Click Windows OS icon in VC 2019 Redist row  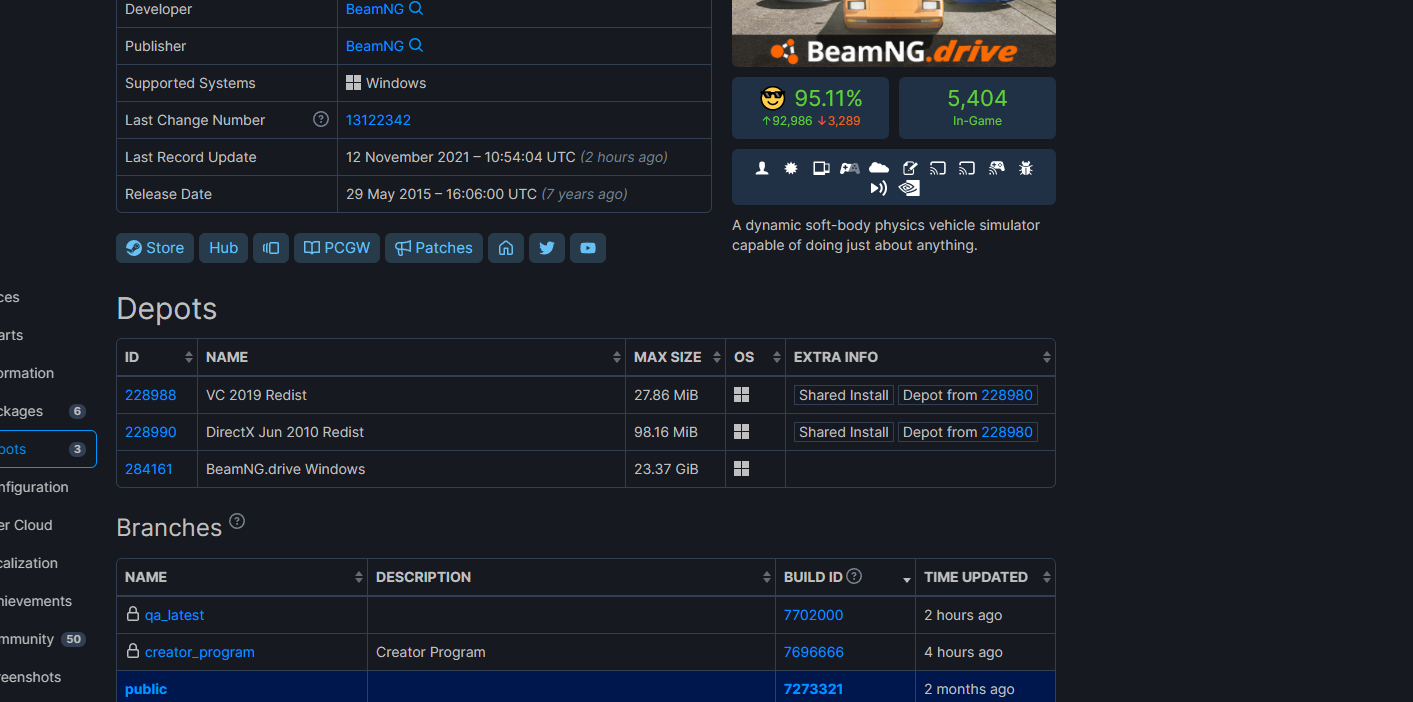pyautogui.click(x=742, y=395)
